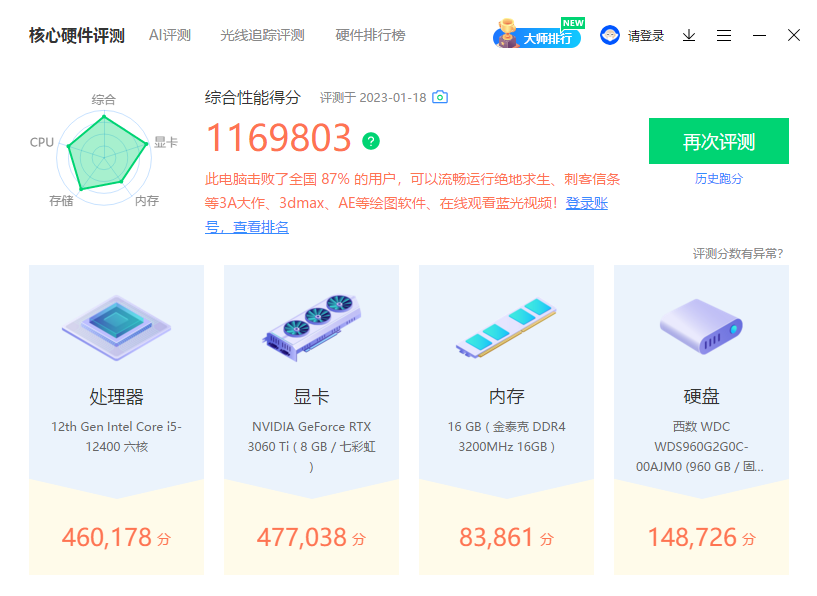The image size is (817, 596).
Task: Click the 西数 WDC WDS960G2G0C disk text
Action: click(700, 446)
